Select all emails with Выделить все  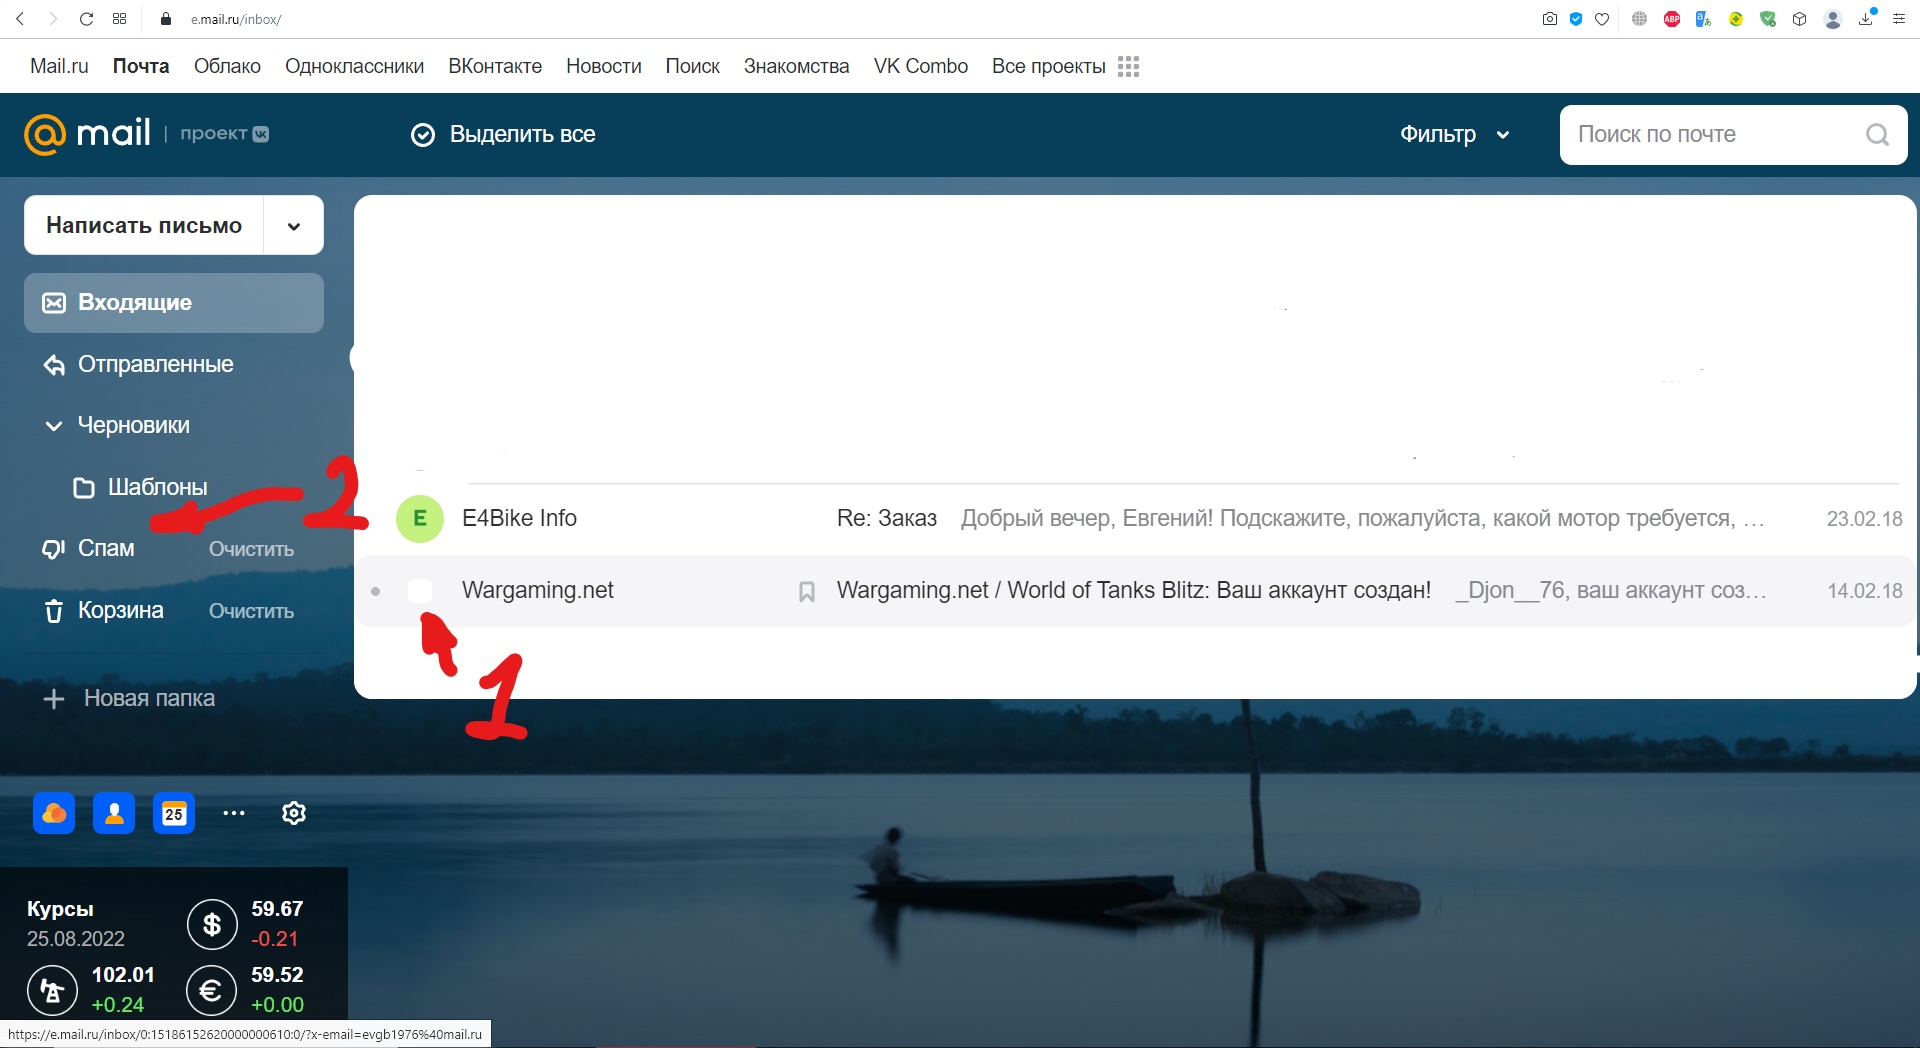pyautogui.click(x=503, y=135)
